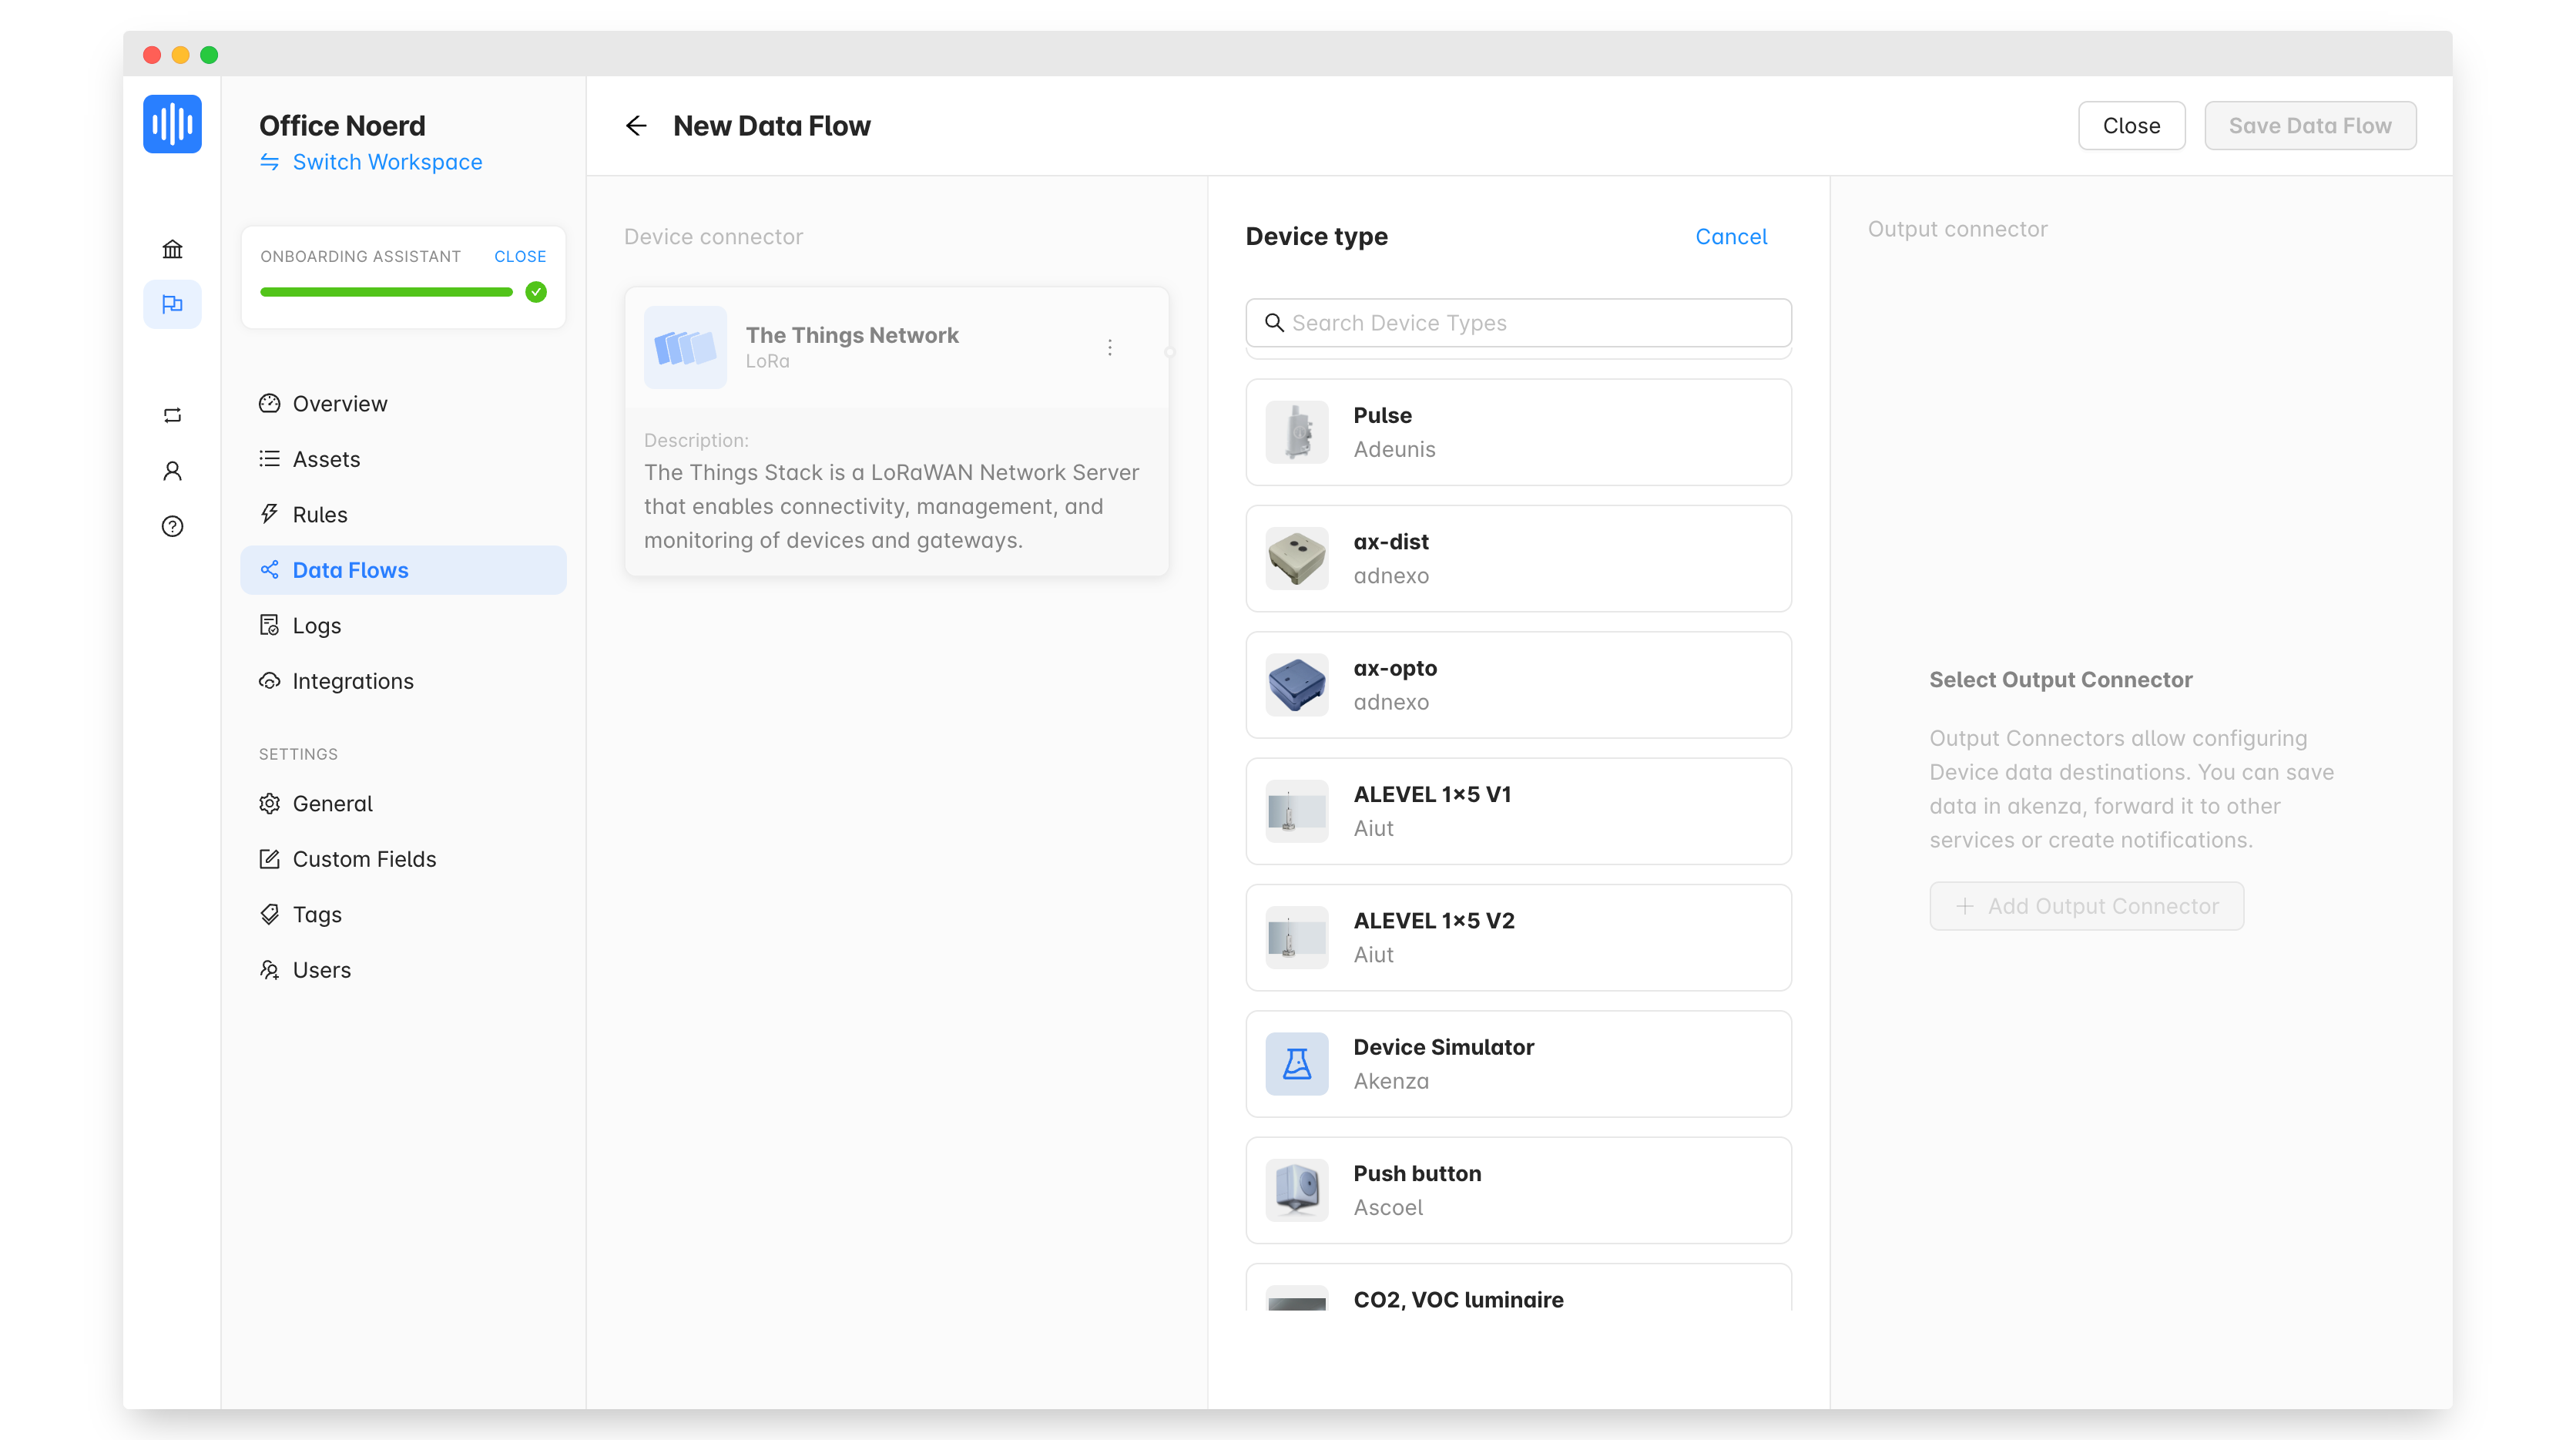Image resolution: width=2576 pixels, height=1440 pixels.
Task: Click the Device Simulator flask icon
Action: (x=1297, y=1064)
